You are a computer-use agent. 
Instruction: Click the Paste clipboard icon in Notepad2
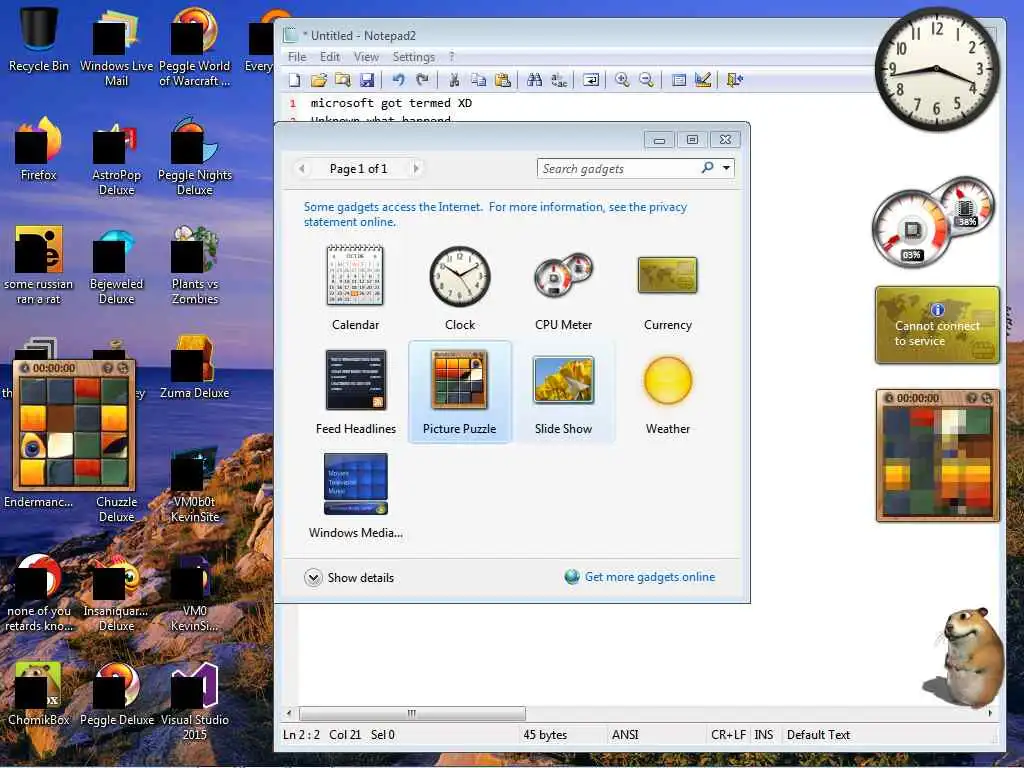(x=502, y=80)
